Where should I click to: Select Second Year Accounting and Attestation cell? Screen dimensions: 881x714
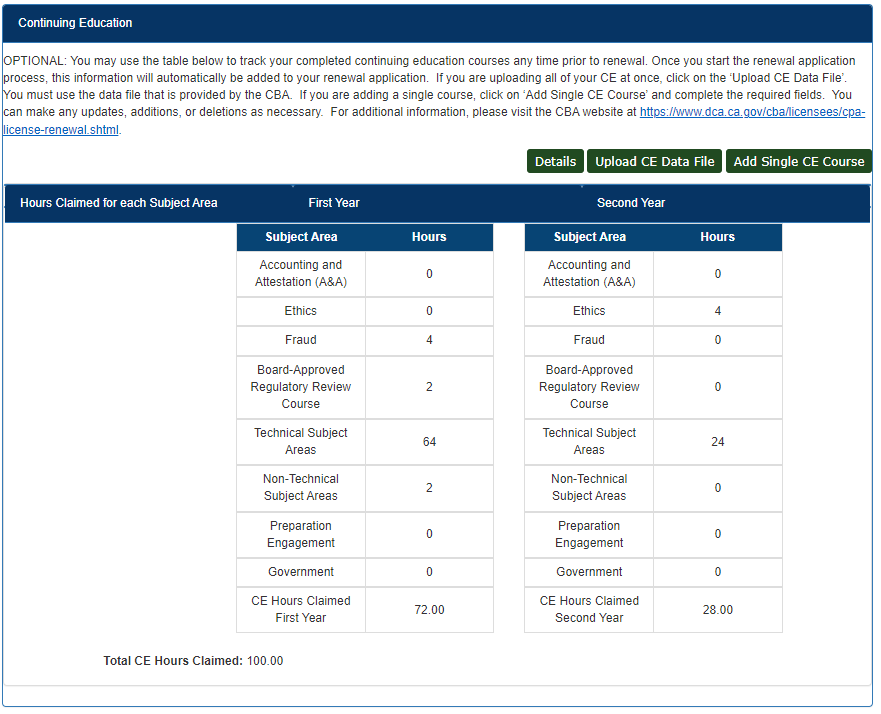(589, 274)
